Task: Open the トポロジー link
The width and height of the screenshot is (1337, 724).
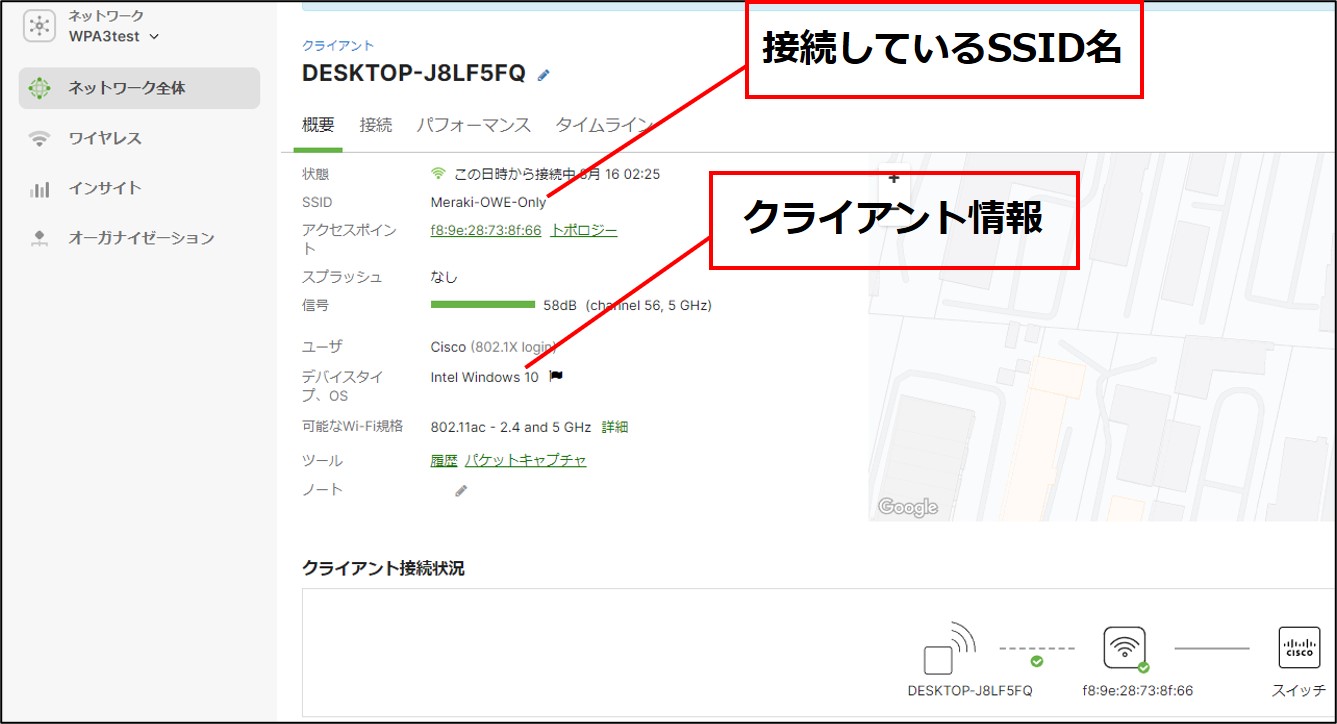Action: [x=584, y=230]
